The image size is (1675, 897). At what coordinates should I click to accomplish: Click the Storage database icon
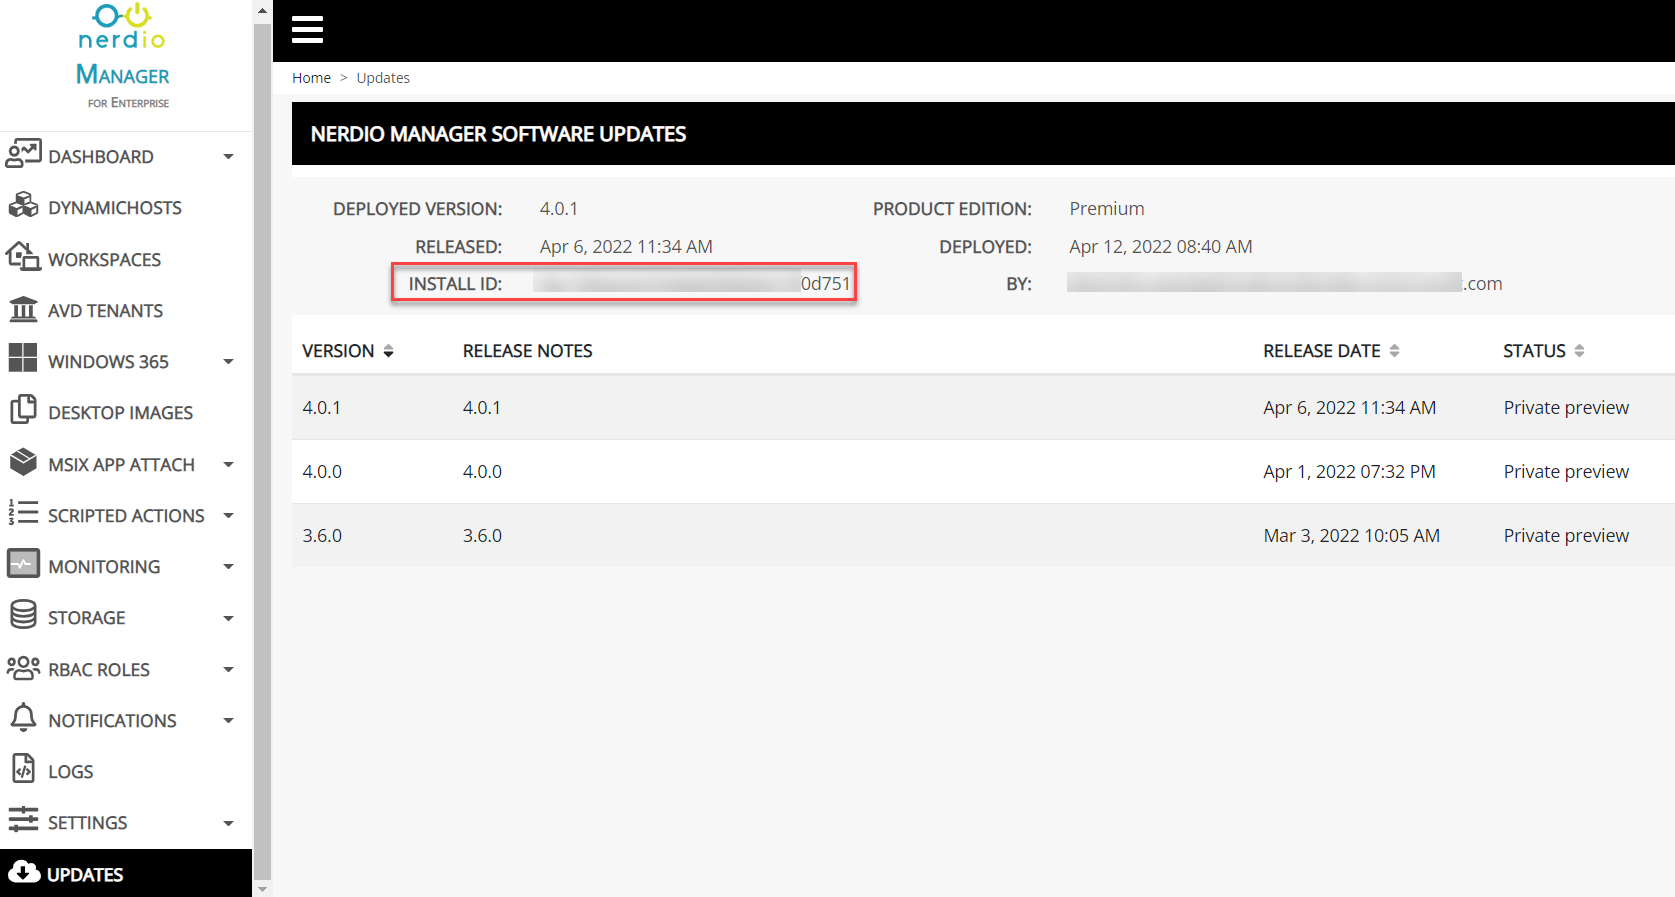tap(23, 615)
